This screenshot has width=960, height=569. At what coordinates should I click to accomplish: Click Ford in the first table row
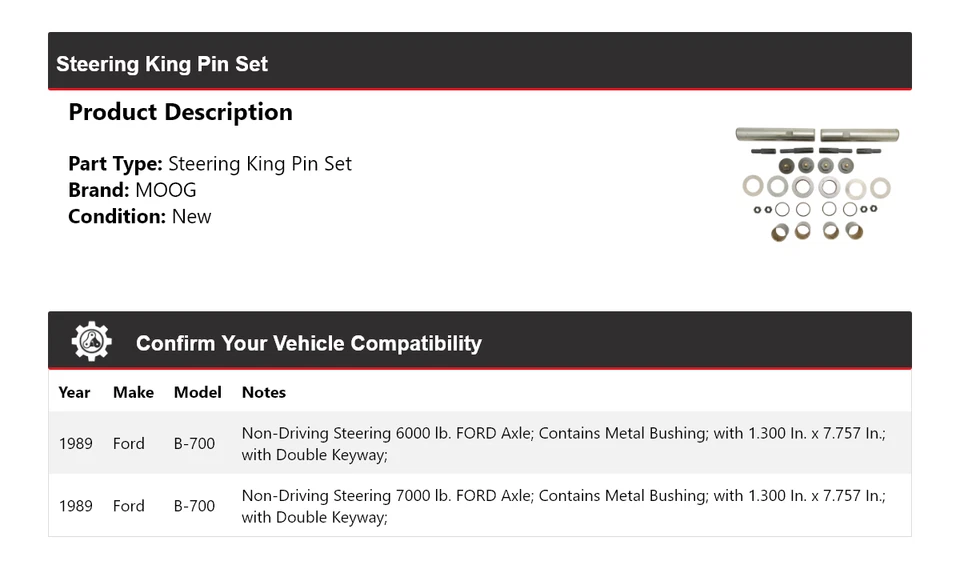[x=128, y=443]
